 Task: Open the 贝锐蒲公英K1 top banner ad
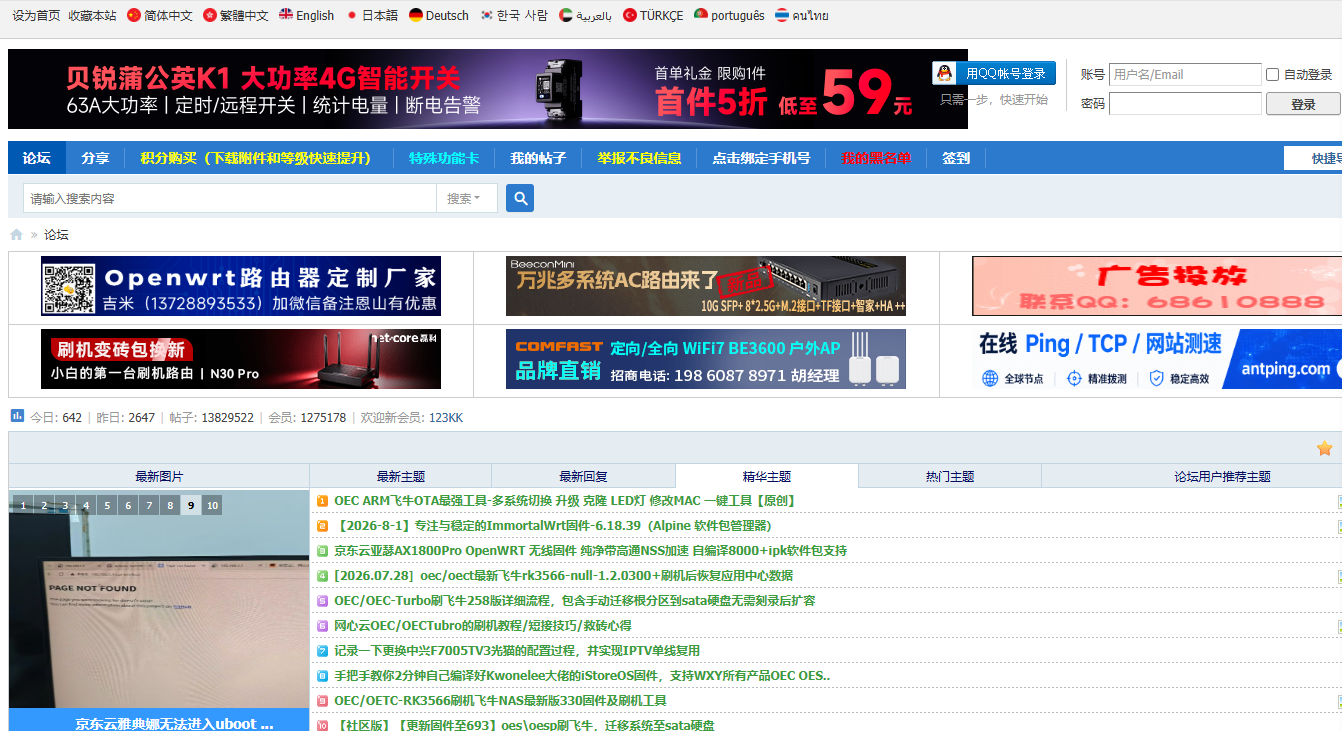[x=488, y=89]
